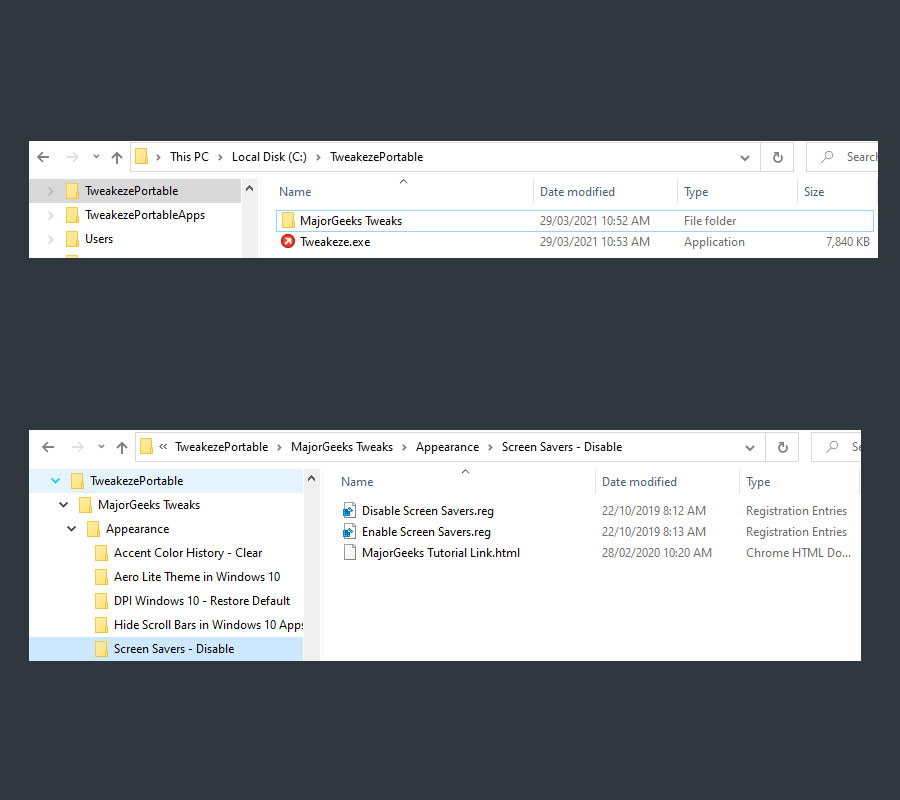Image resolution: width=900 pixels, height=800 pixels.
Task: Select the TweakezePortableApps sidebar folder
Action: pos(146,214)
